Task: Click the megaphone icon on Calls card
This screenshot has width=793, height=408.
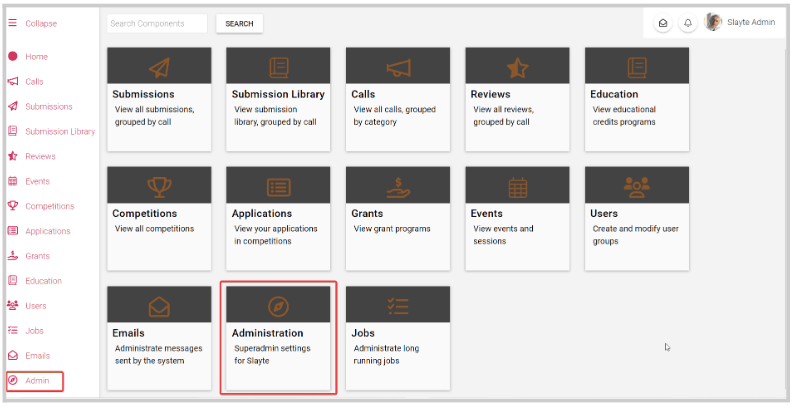Action: 399,68
